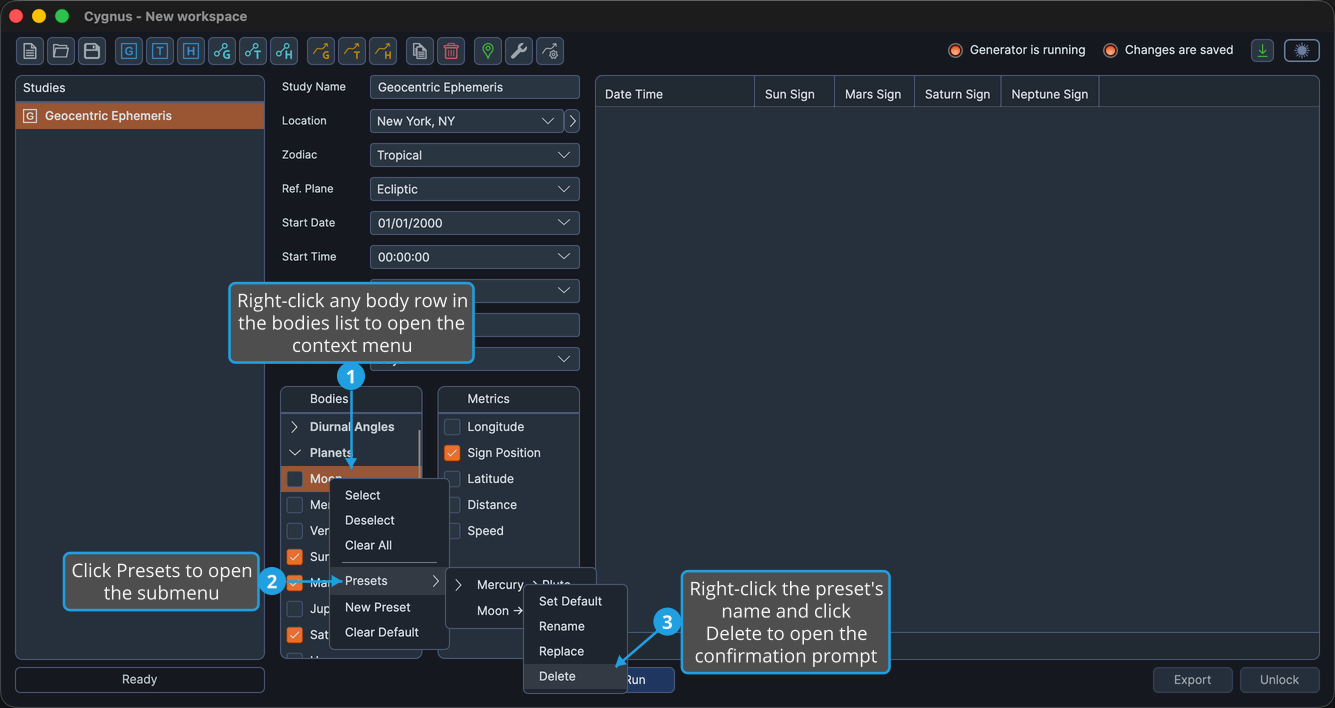Add a study with the boxed T icon
This screenshot has height=708, width=1335.
[x=160, y=51]
